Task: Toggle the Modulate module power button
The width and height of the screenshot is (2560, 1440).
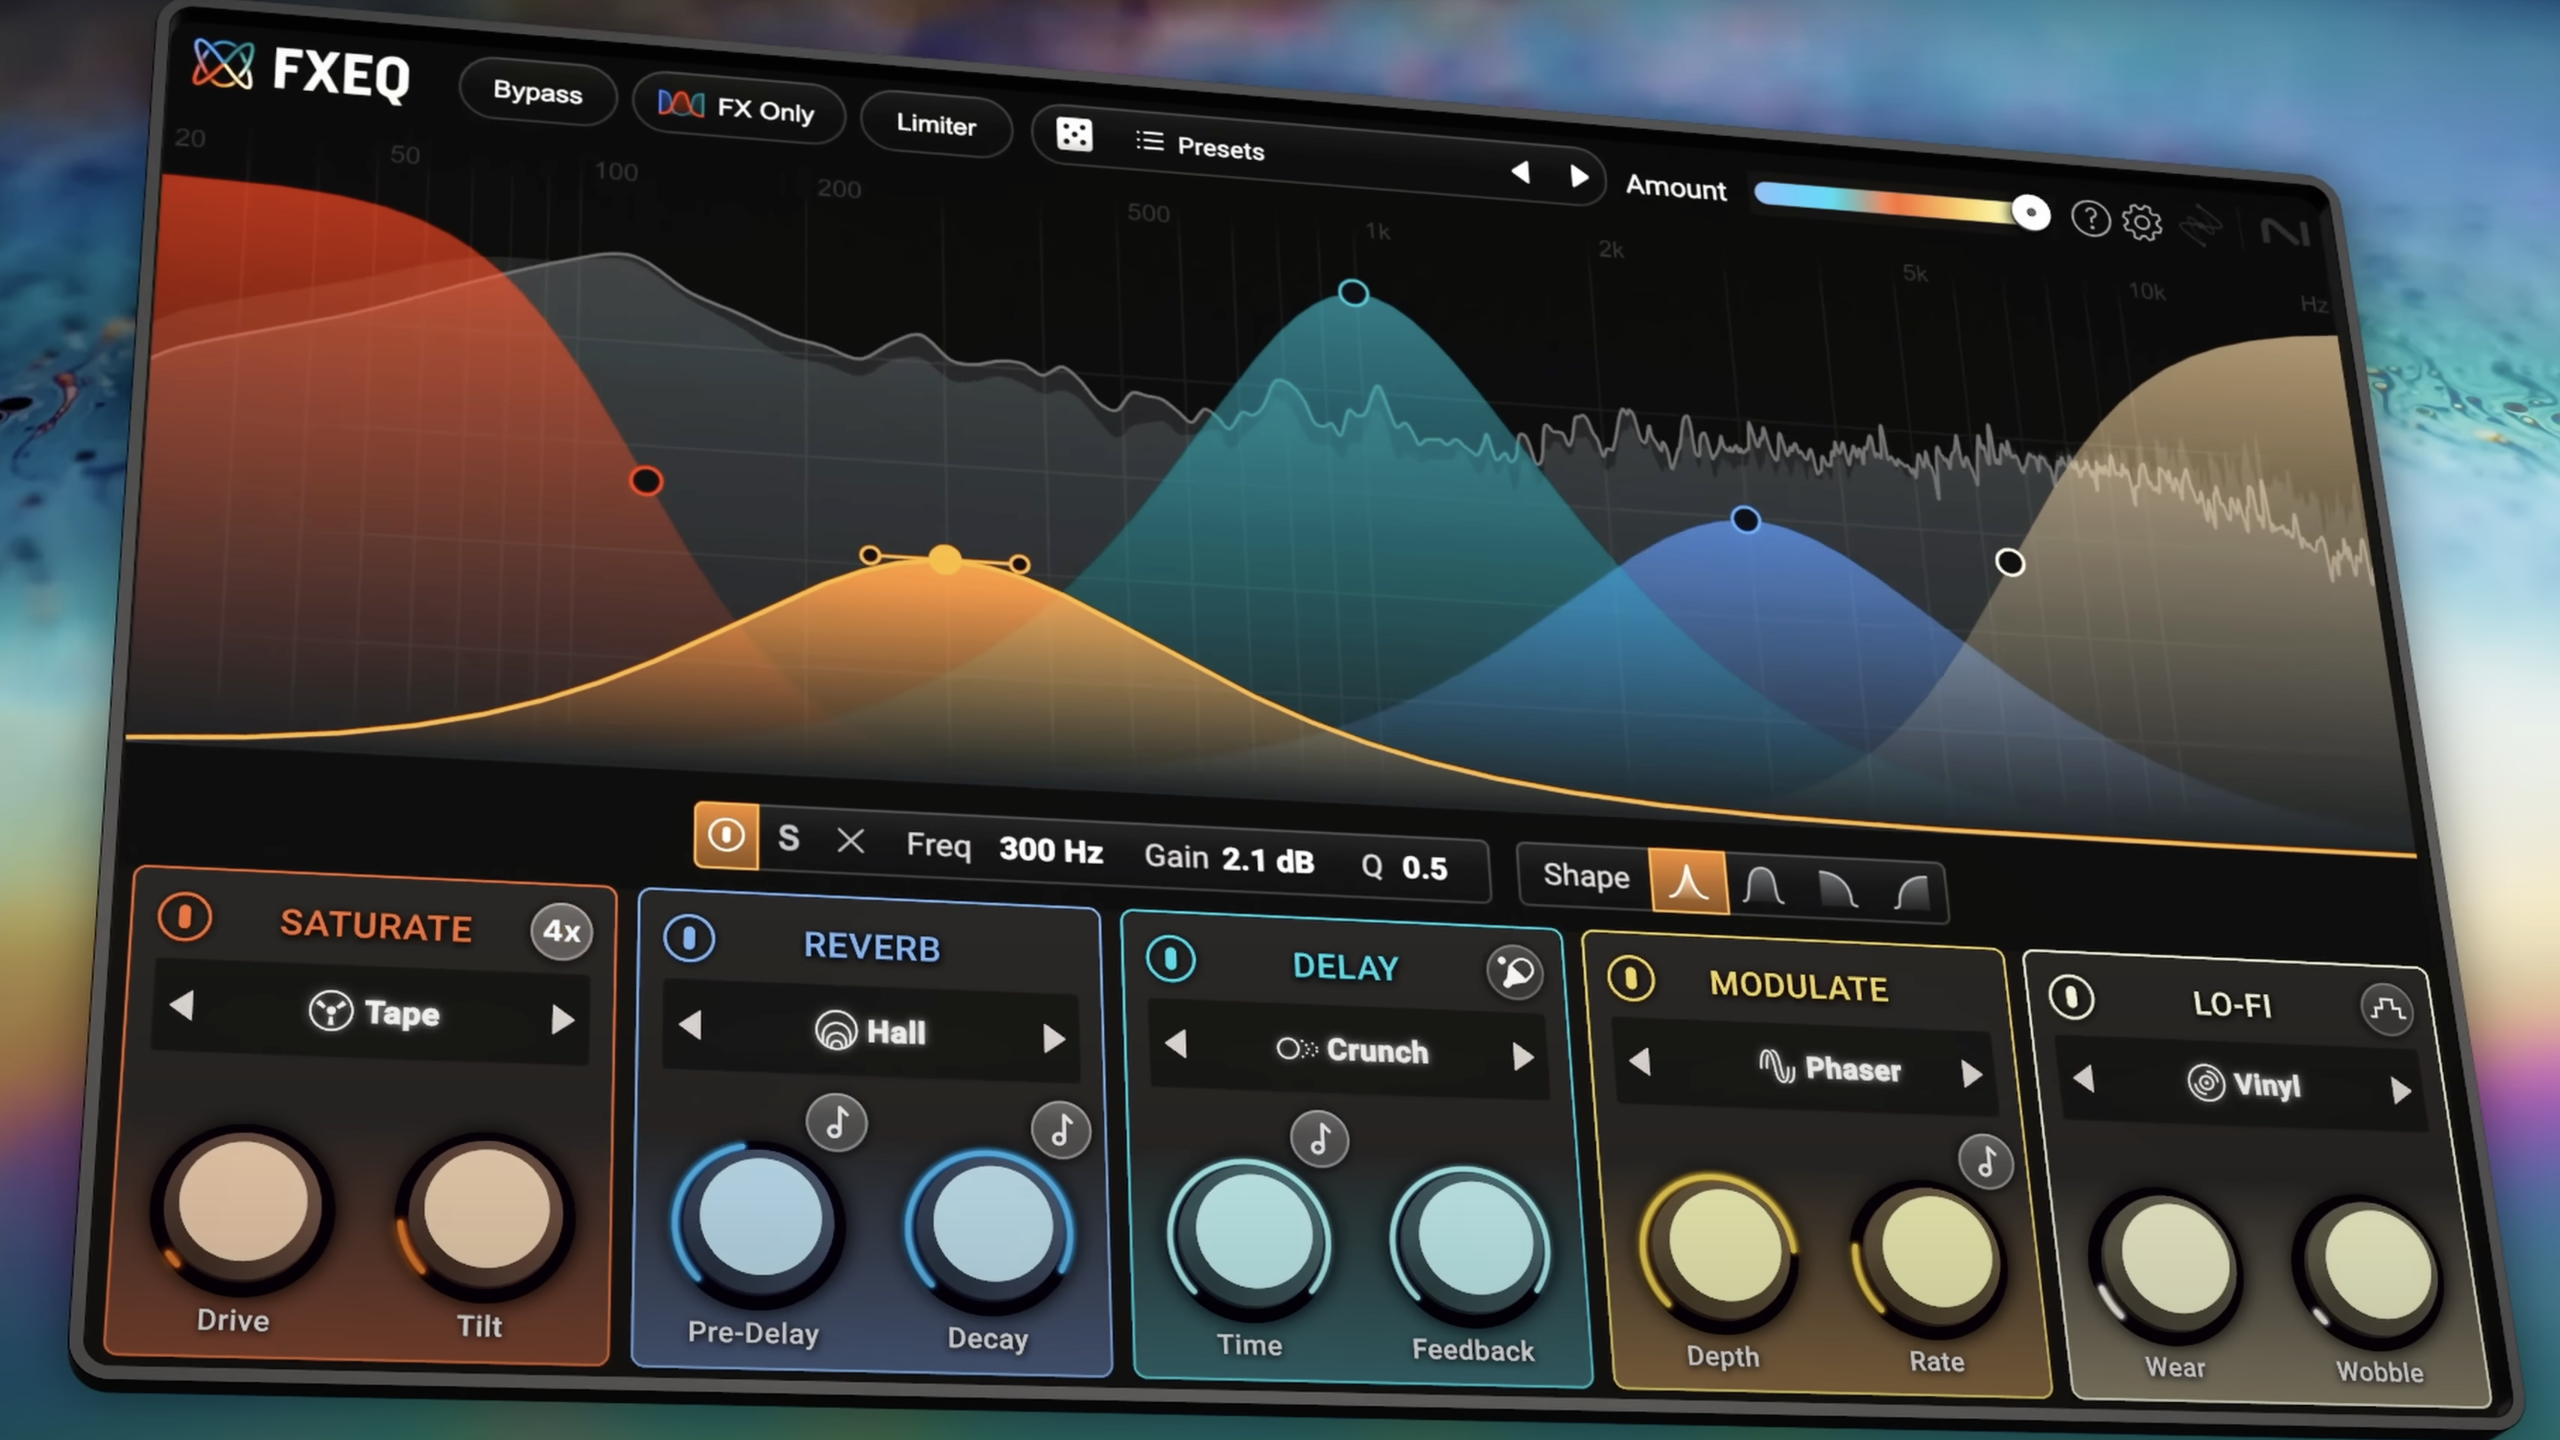Action: click(x=1631, y=979)
